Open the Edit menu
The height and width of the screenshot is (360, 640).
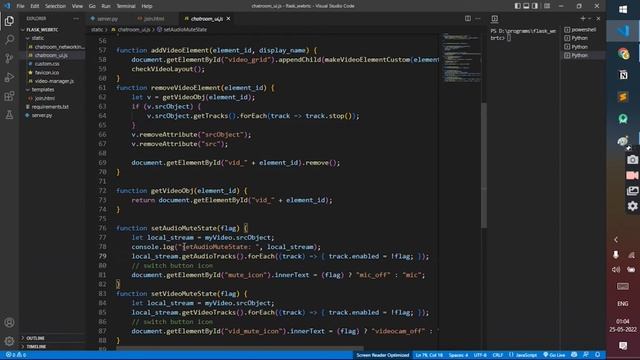coord(35,6)
